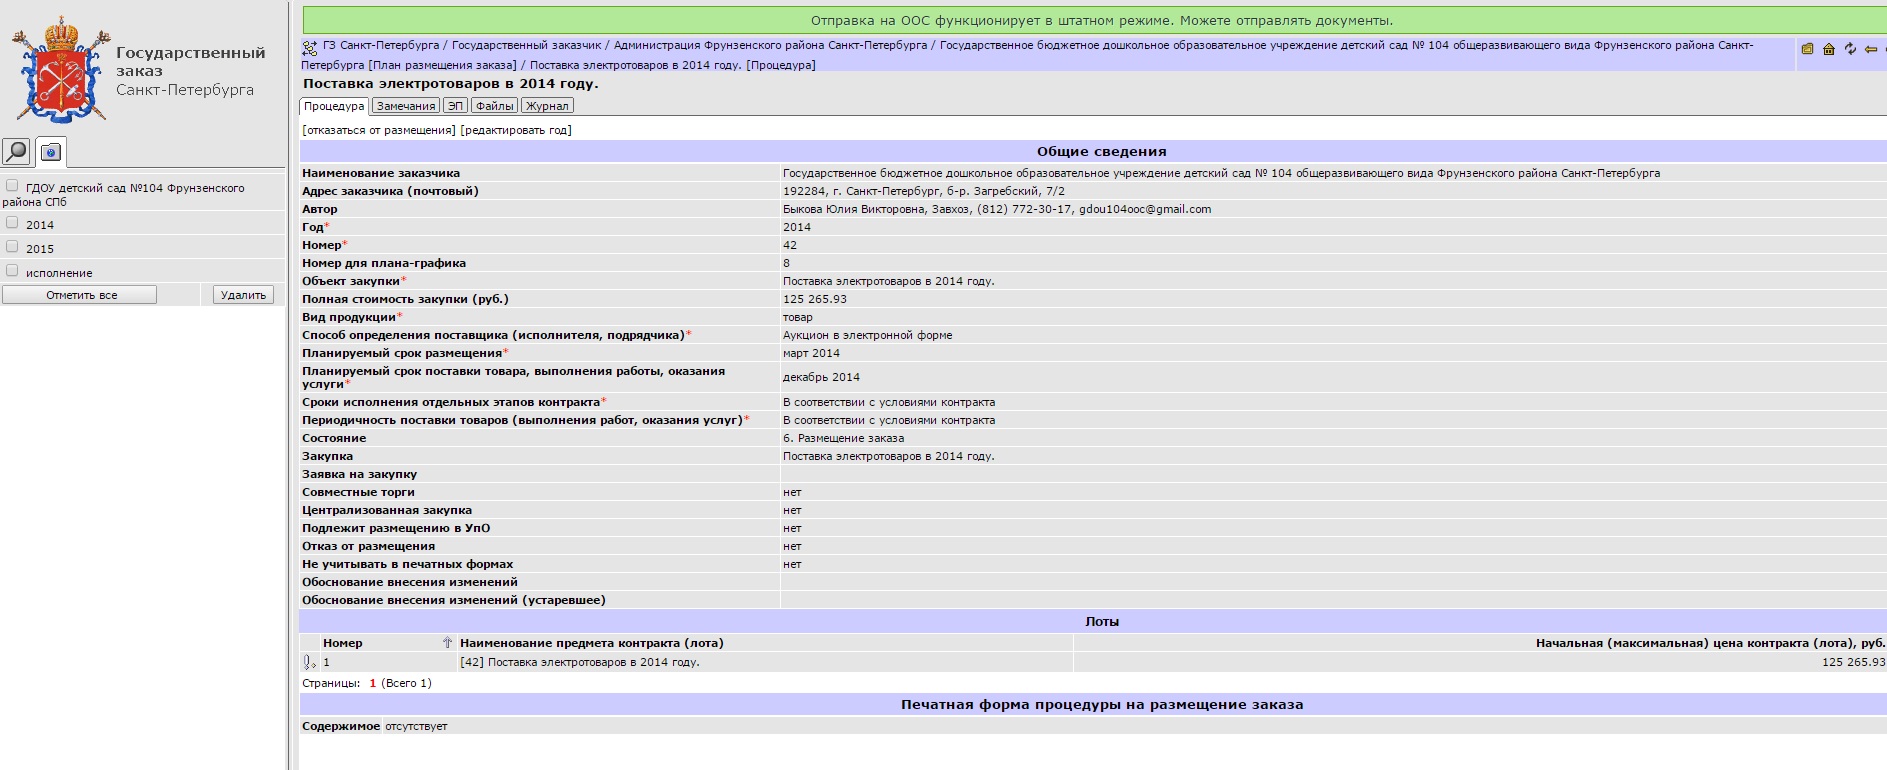
Task: Go to home via the house icon
Action: tap(1829, 49)
